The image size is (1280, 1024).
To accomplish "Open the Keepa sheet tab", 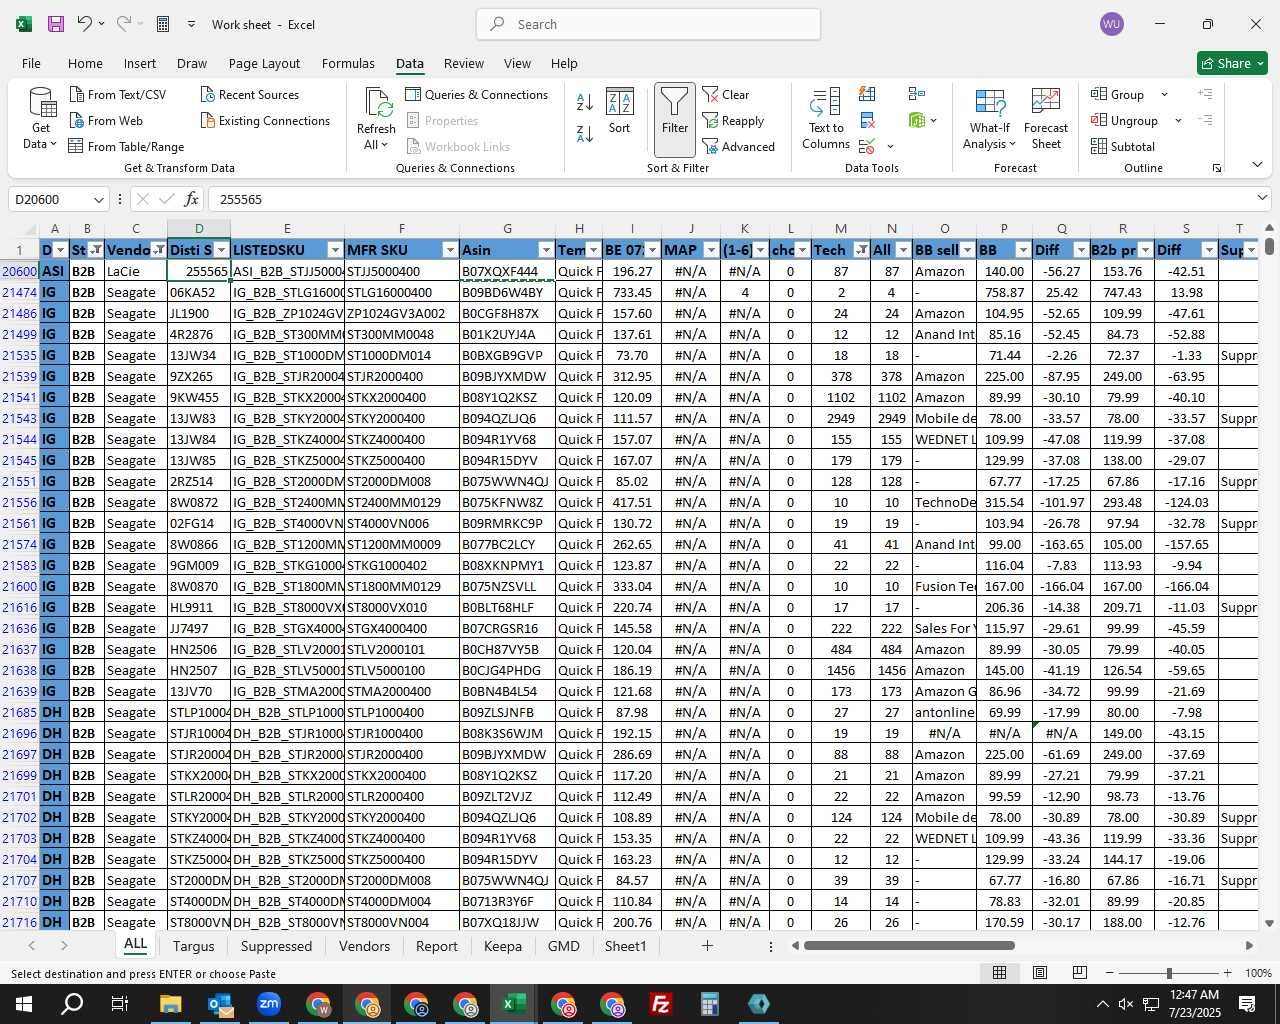I will (x=503, y=946).
